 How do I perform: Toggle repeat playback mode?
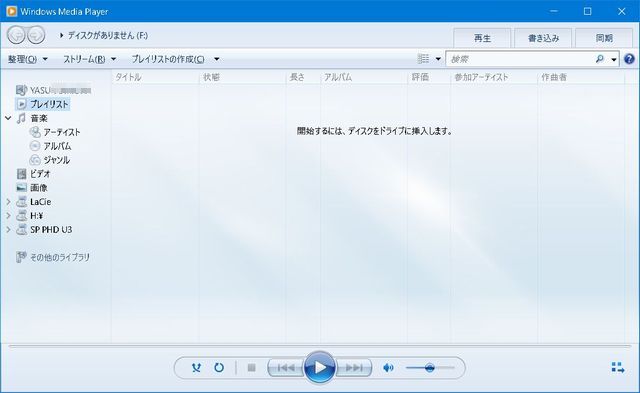[x=219, y=368]
